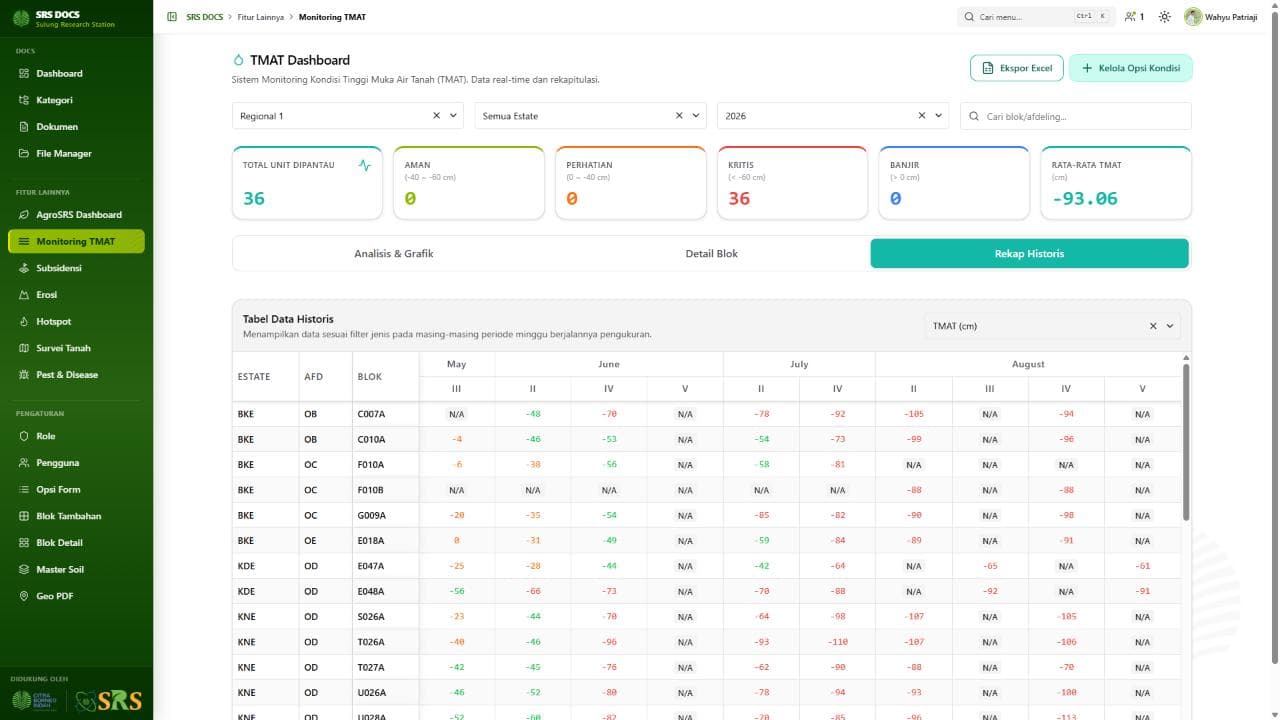Viewport: 1280px width, 720px height.
Task: Clear the TMAT (cm) selection
Action: point(1152,326)
